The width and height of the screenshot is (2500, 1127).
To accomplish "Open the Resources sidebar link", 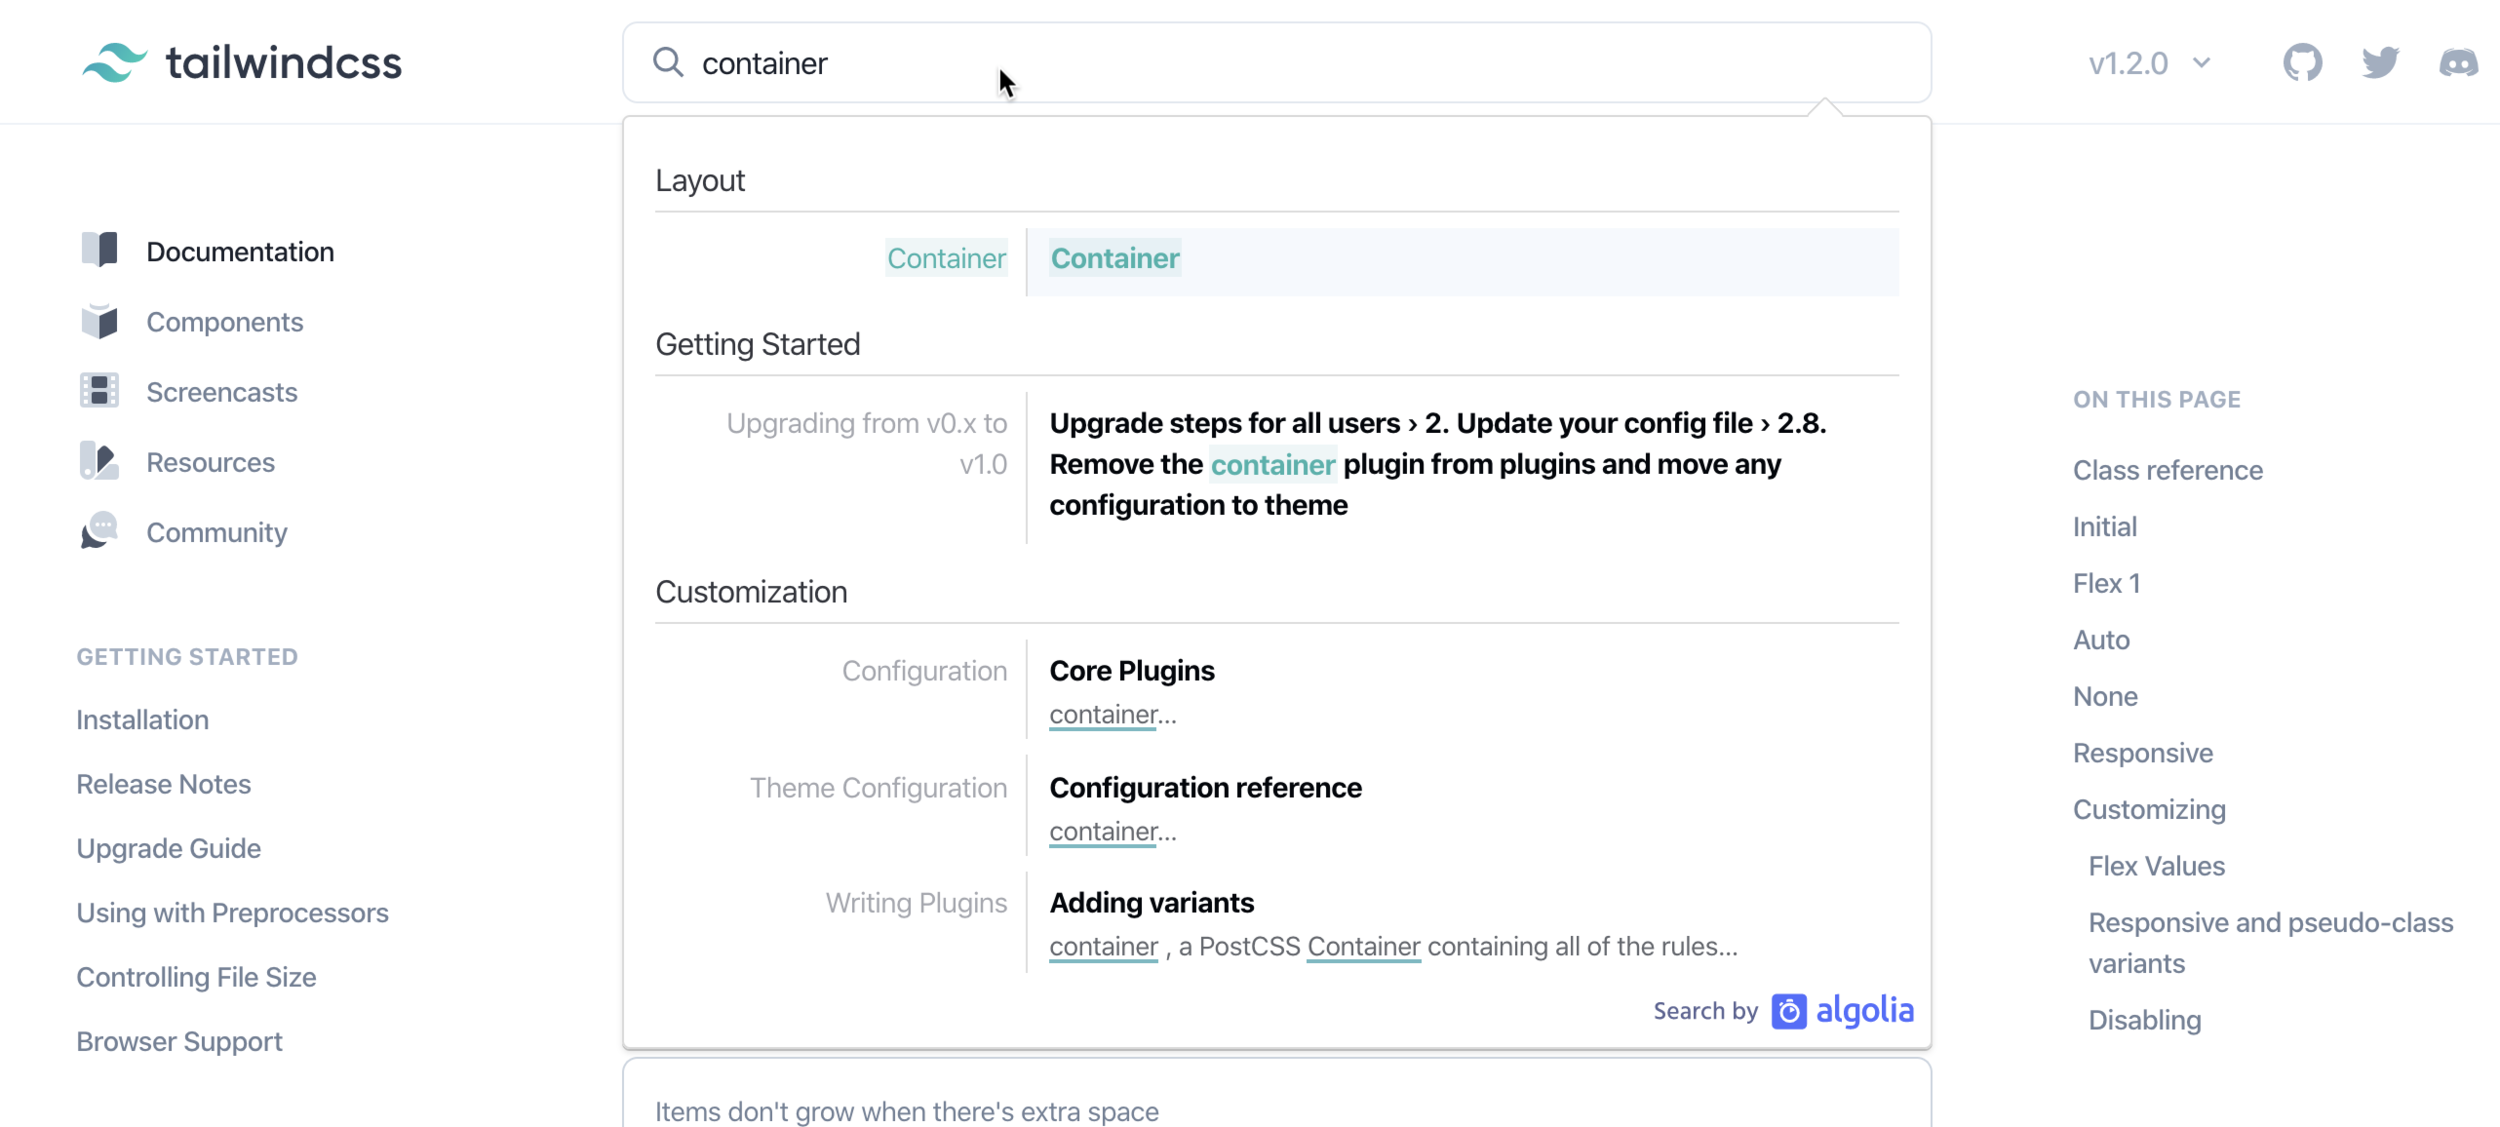I will click(x=210, y=462).
